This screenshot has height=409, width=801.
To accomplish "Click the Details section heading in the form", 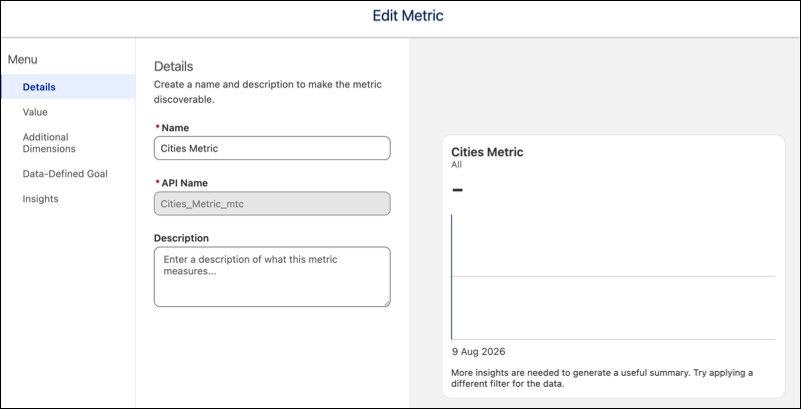I will point(174,66).
